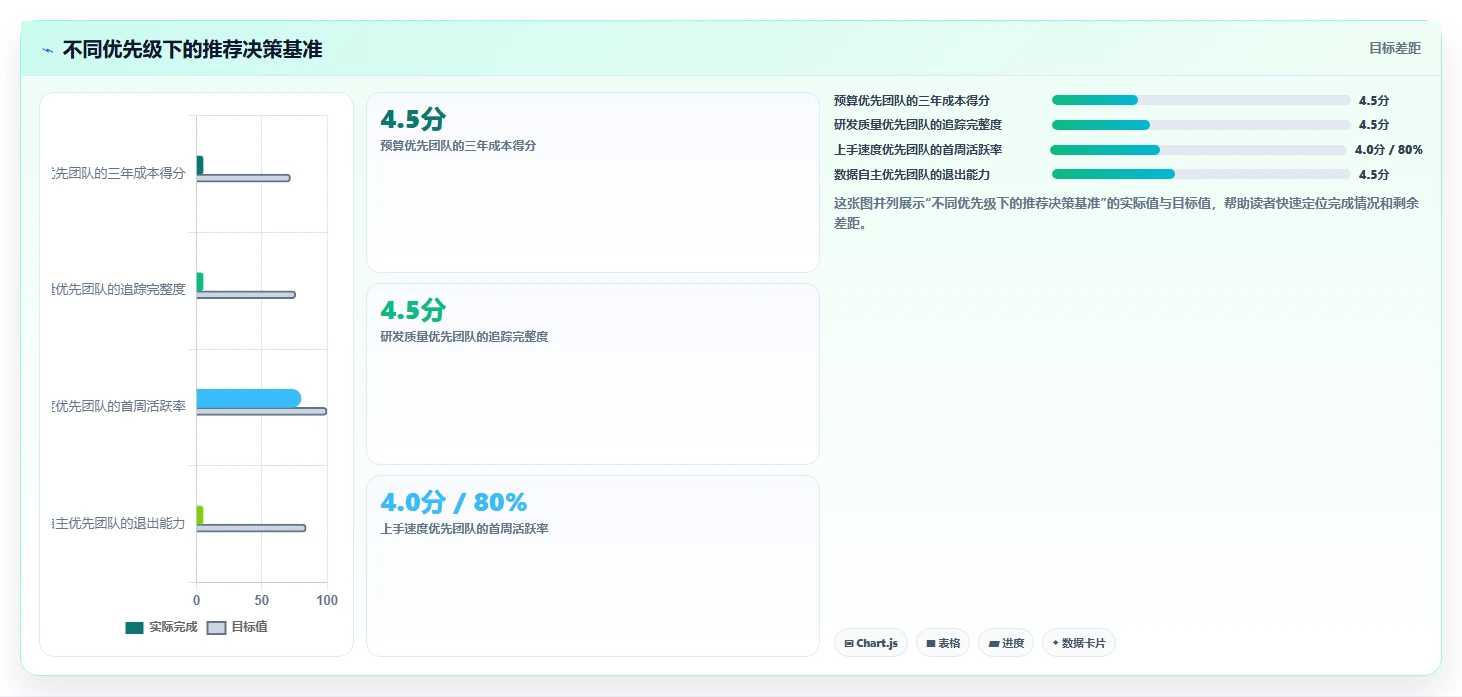Click the title 不同优先级下的推荐决策基准
Viewport: 1462px width, 697px height.
(x=192, y=49)
